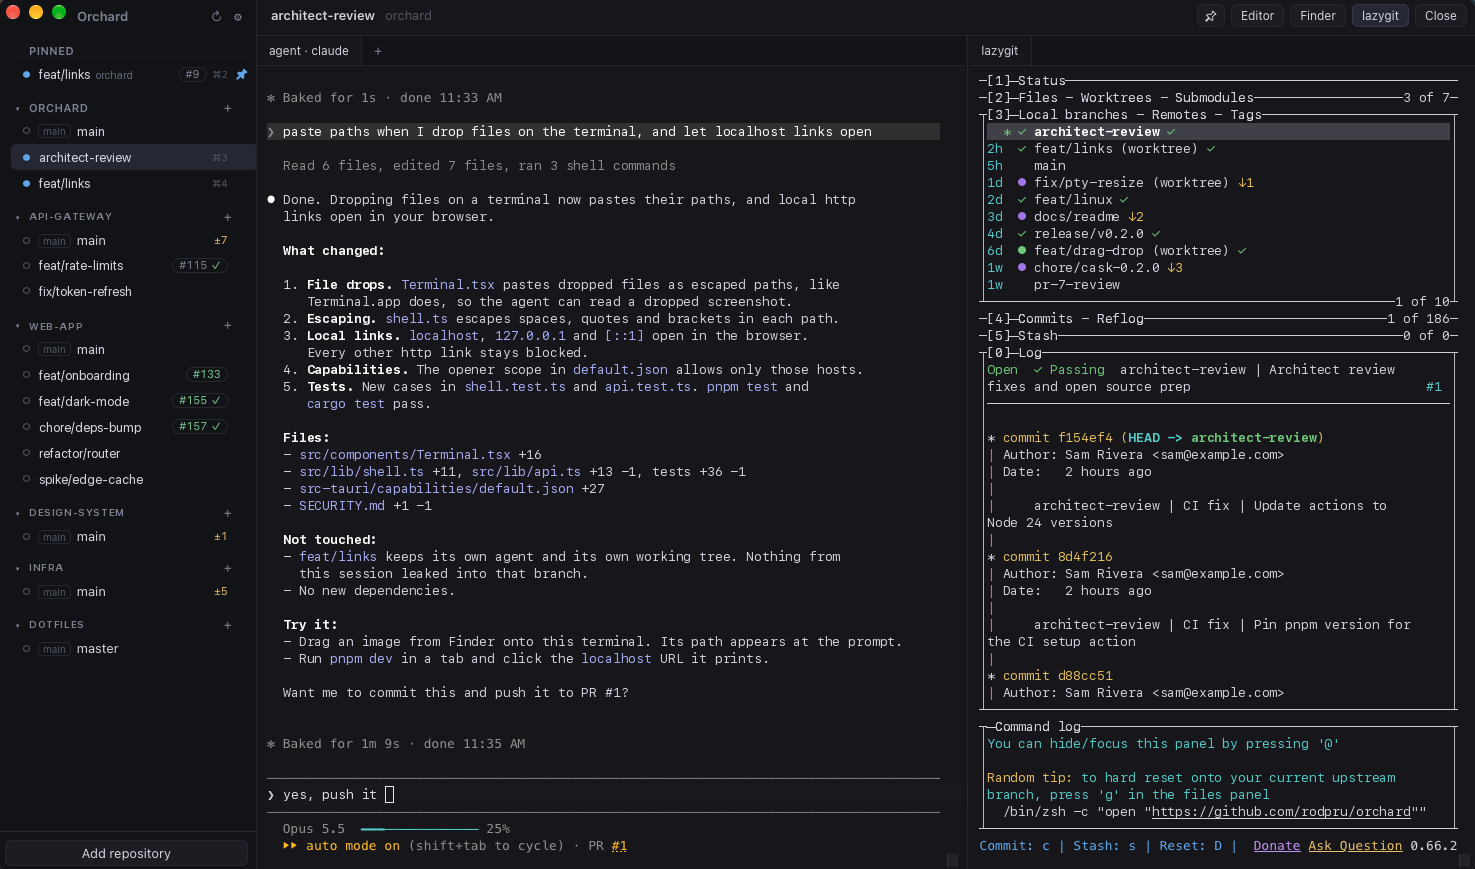Open src/components/Terminal.tsx file link
This screenshot has width=1475, height=869.
405,455
